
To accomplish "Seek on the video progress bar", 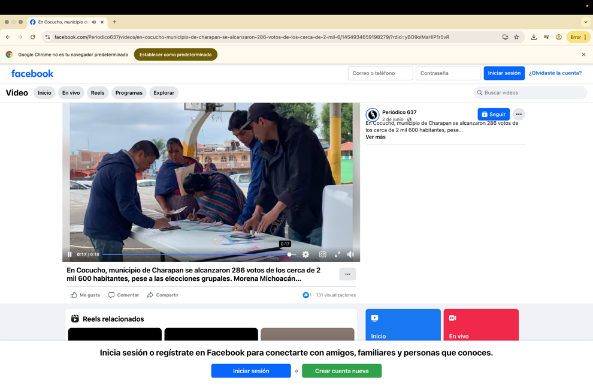I will pos(199,255).
